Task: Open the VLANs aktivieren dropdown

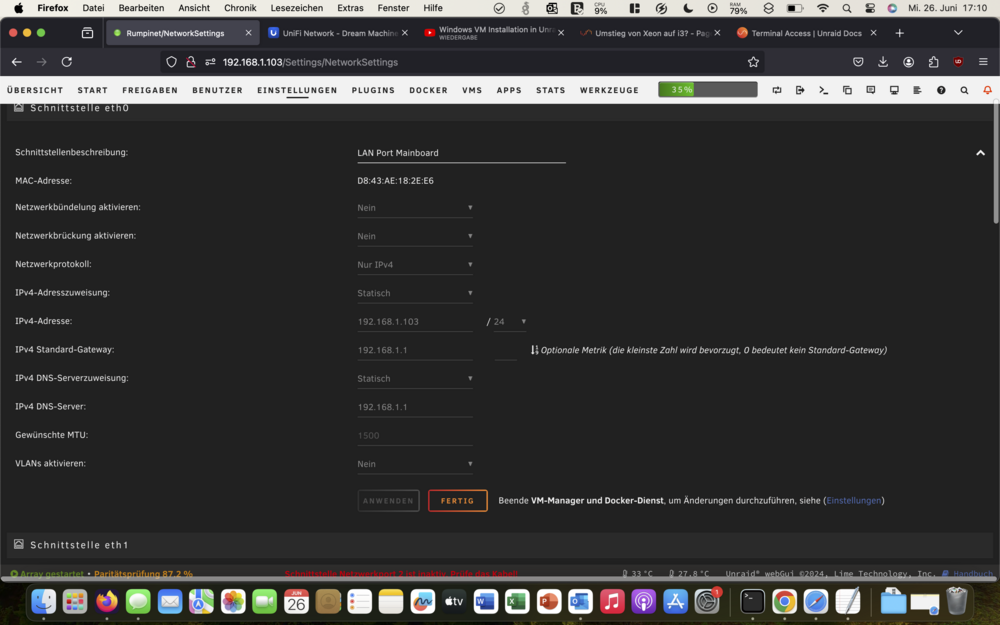Action: point(415,464)
